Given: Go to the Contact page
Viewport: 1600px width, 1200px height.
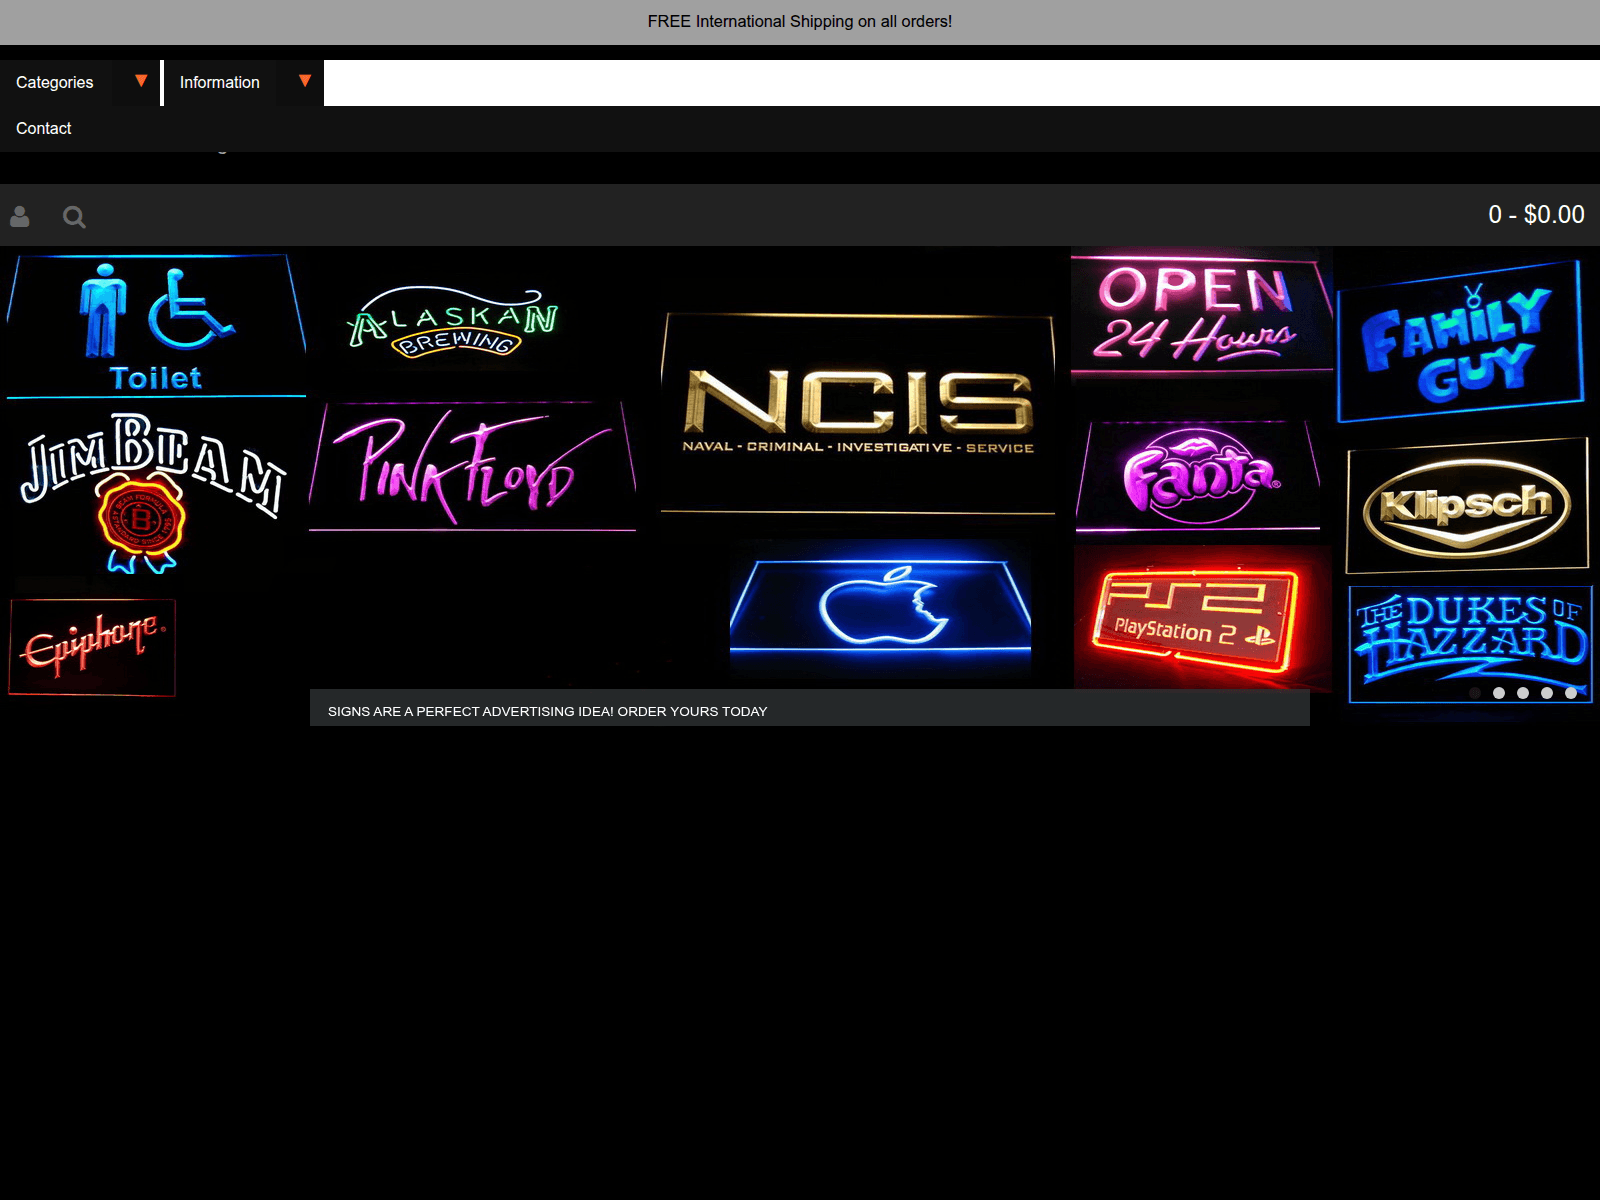Looking at the screenshot, I should (x=44, y=128).
